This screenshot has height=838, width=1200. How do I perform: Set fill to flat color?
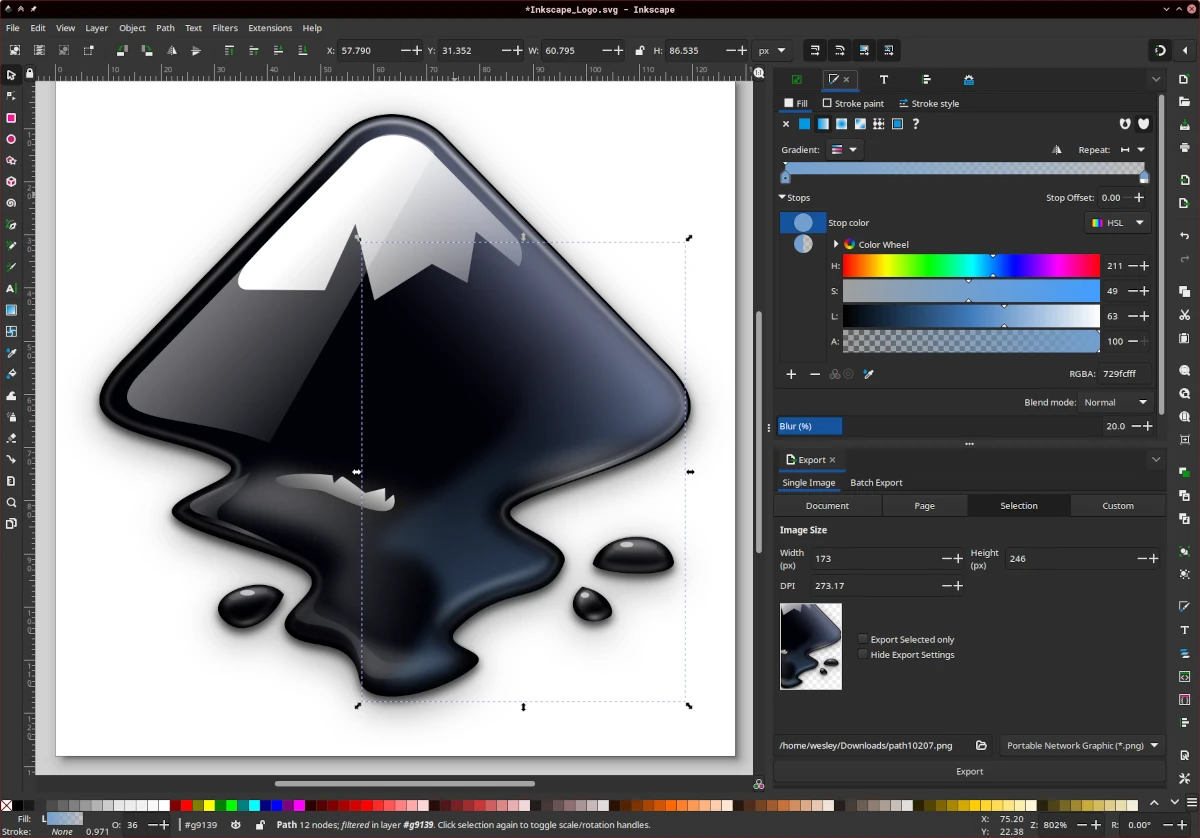[804, 124]
